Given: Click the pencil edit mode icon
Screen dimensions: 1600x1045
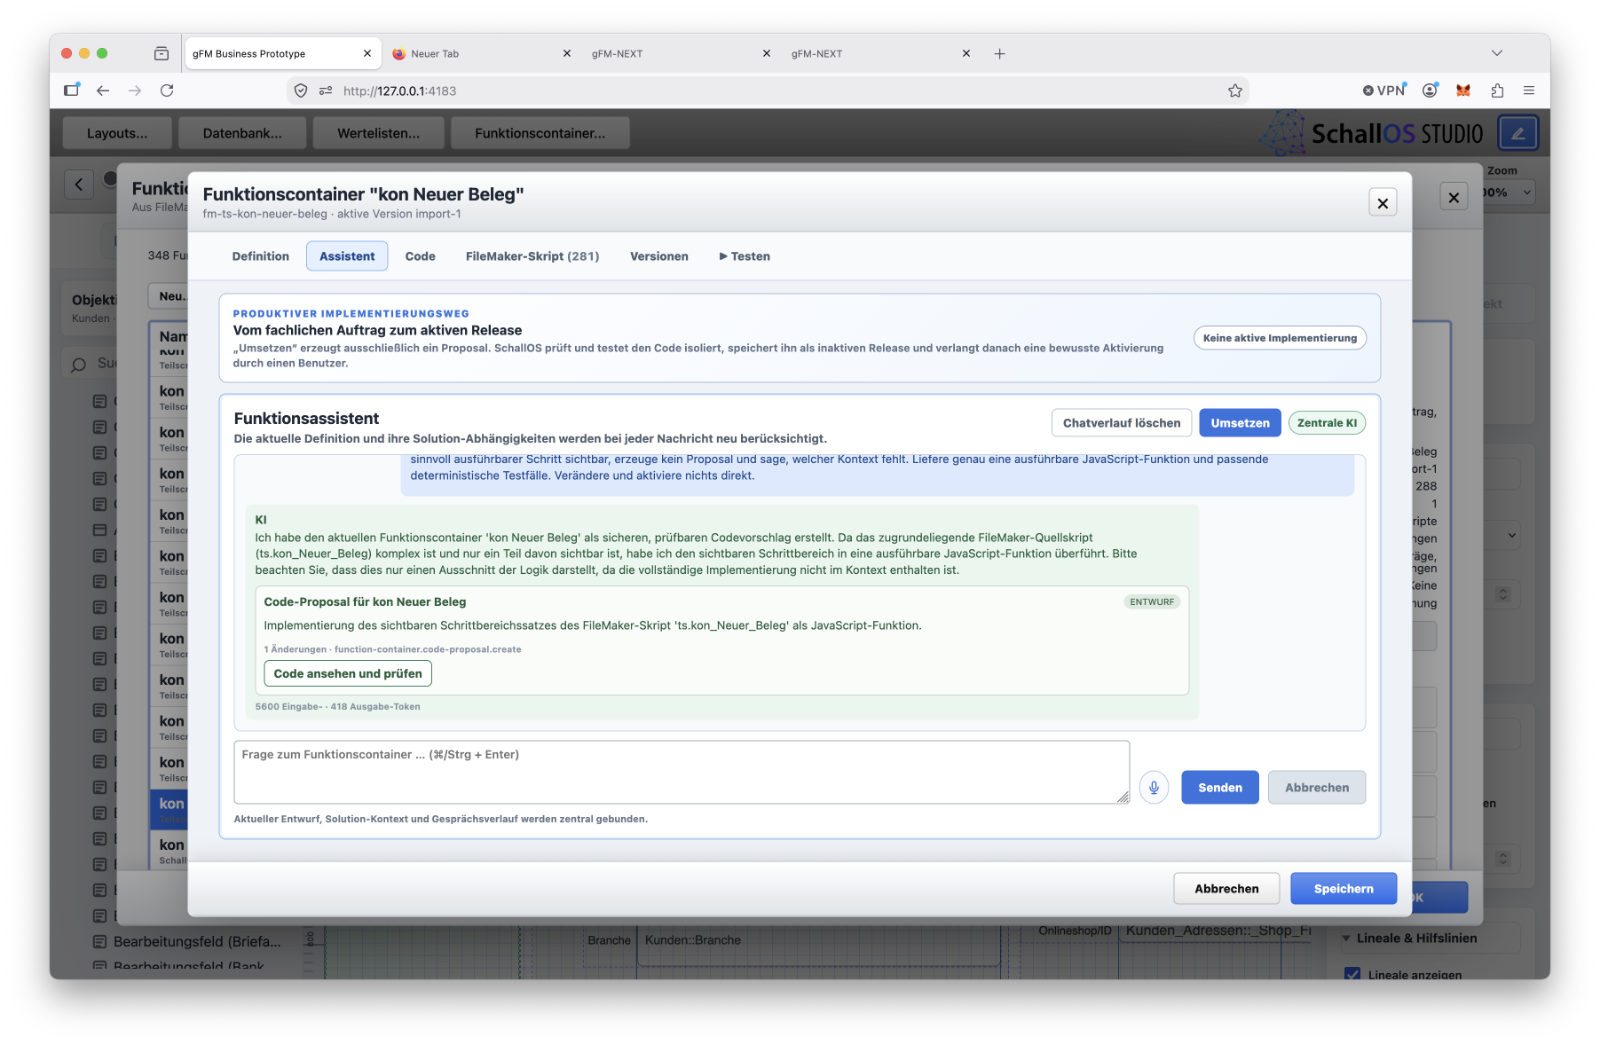Looking at the screenshot, I should [x=1517, y=133].
